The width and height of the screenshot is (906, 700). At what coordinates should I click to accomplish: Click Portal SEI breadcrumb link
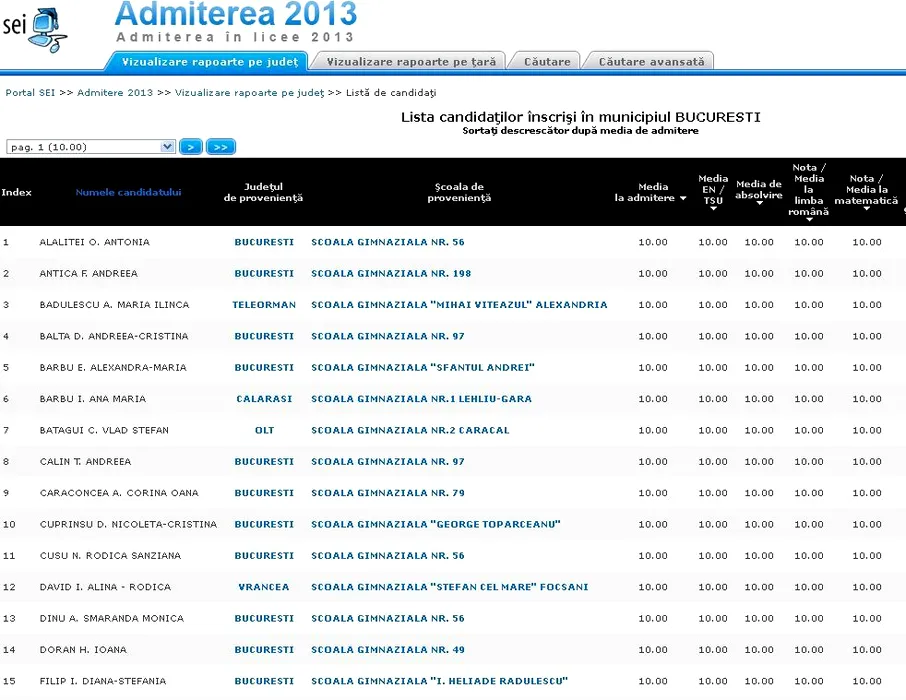coord(30,92)
